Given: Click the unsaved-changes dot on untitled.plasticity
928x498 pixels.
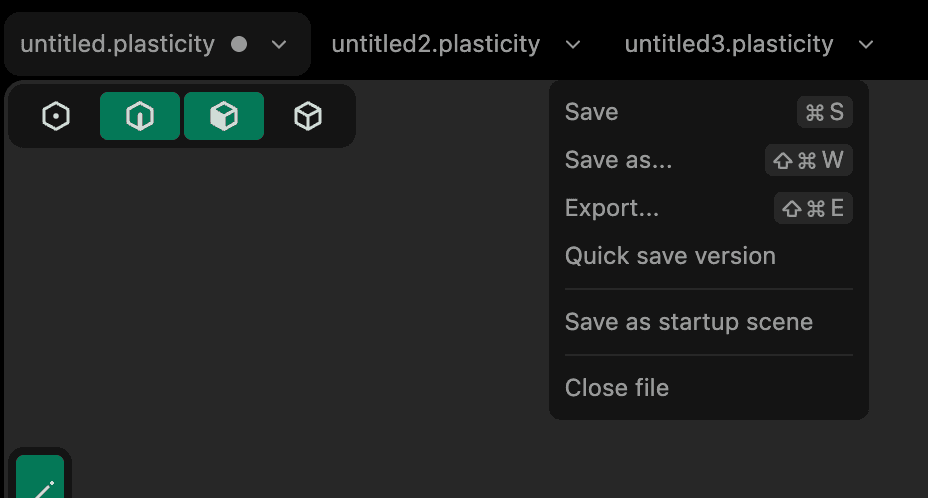Looking at the screenshot, I should tap(239, 44).
